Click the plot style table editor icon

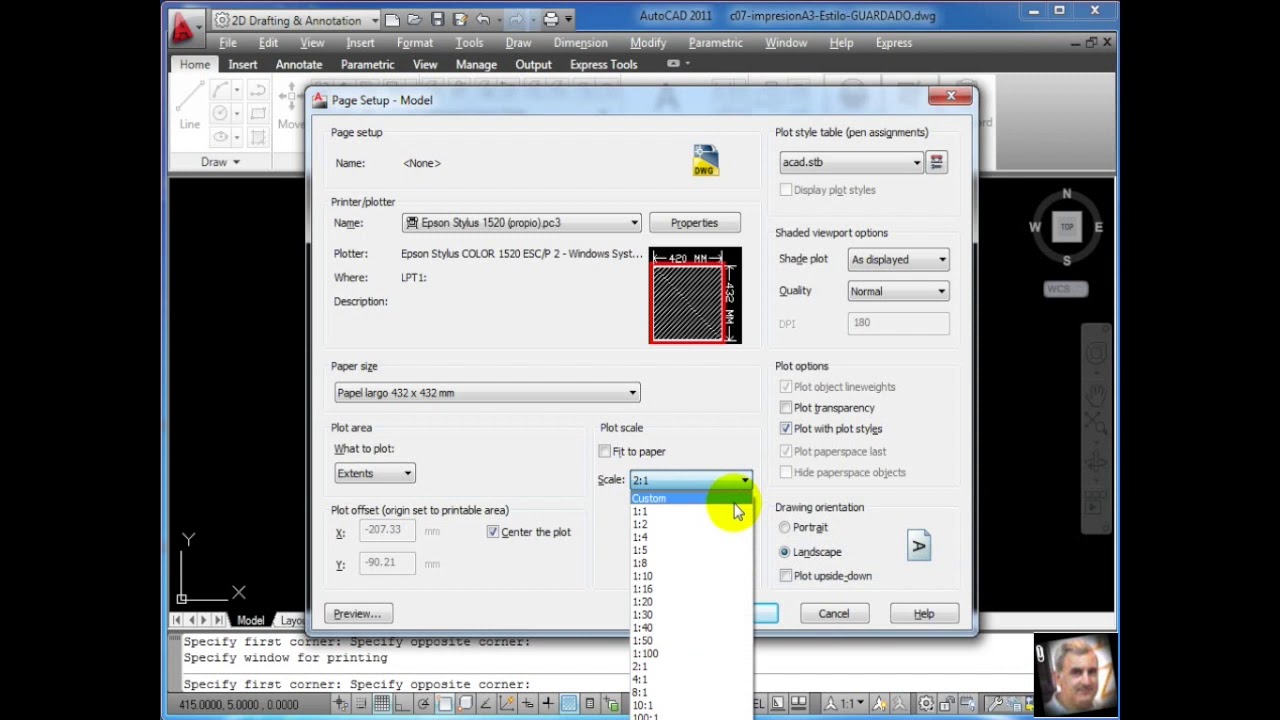[x=936, y=162]
